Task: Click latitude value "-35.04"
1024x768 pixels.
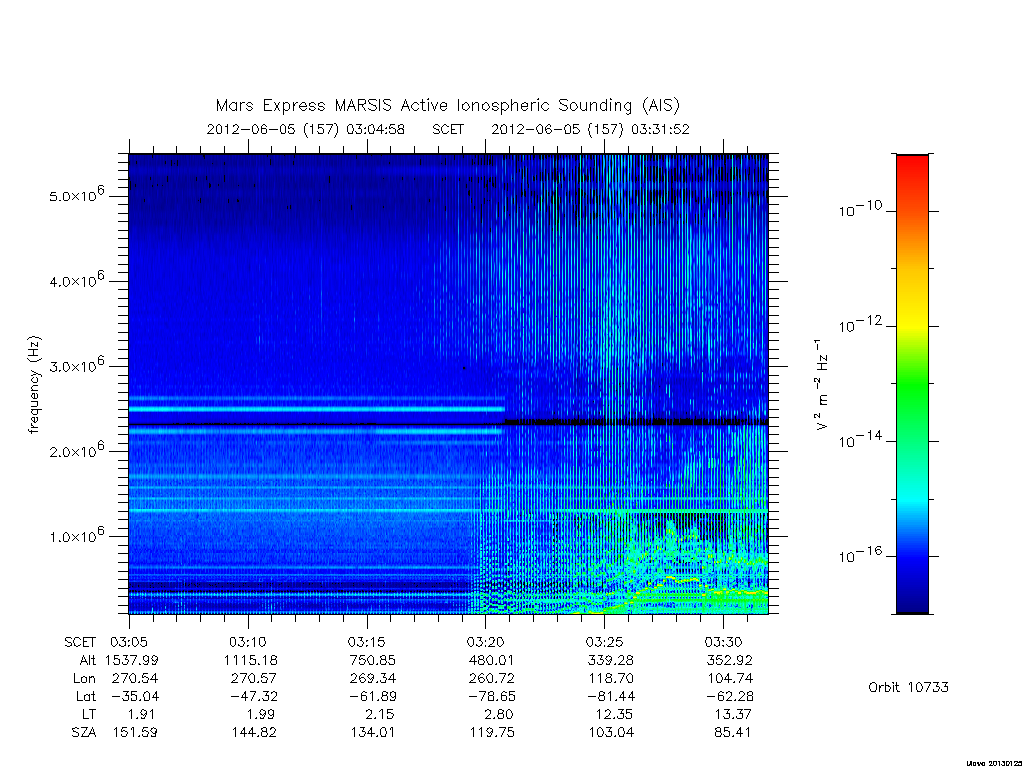Action: click(133, 697)
